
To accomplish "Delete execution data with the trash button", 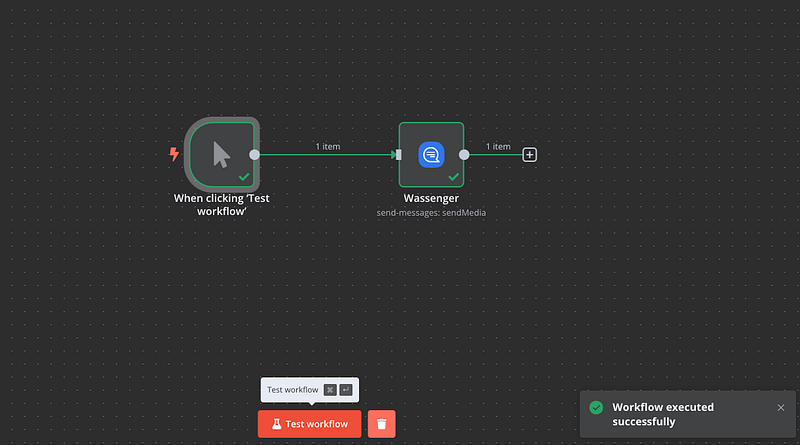I will pyautogui.click(x=381, y=424).
